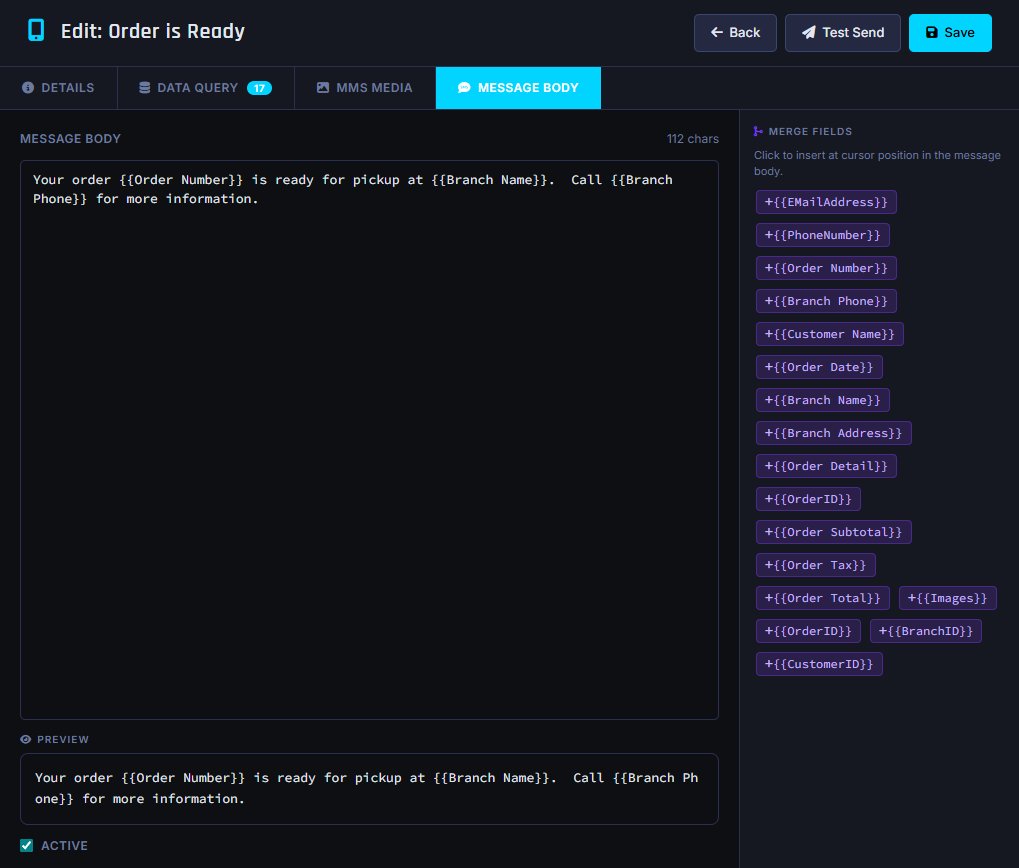The height and width of the screenshot is (868, 1019).
Task: Click the 112 chars counter
Action: (692, 139)
